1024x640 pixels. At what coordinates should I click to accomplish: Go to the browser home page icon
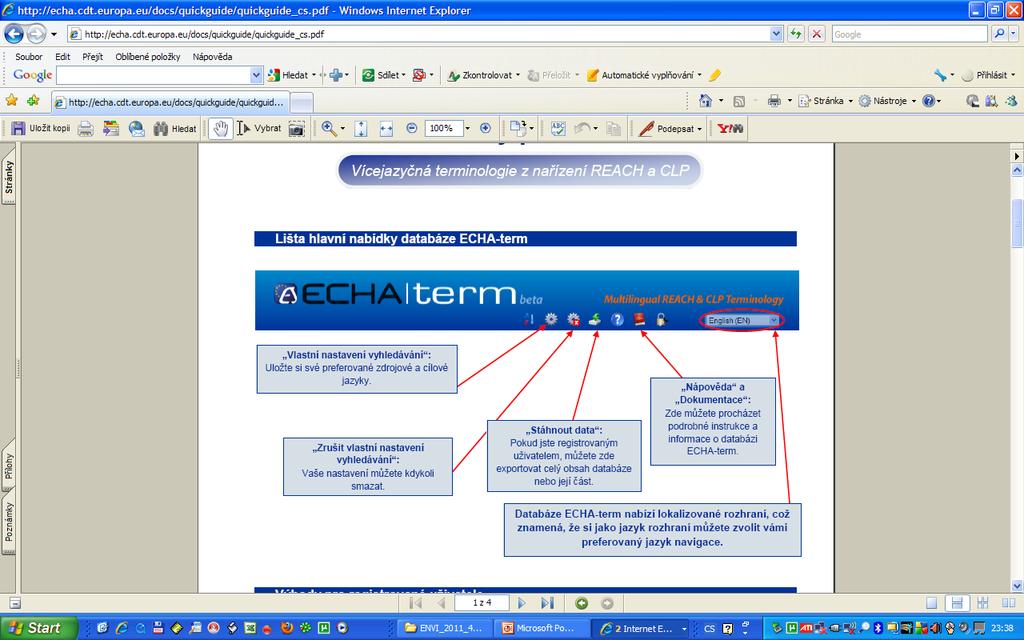tap(705, 101)
